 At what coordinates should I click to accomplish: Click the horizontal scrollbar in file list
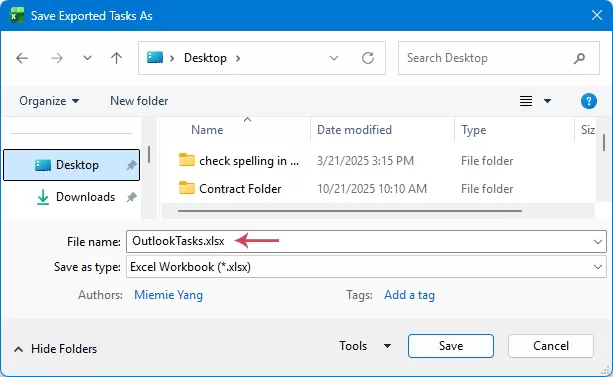(350, 211)
